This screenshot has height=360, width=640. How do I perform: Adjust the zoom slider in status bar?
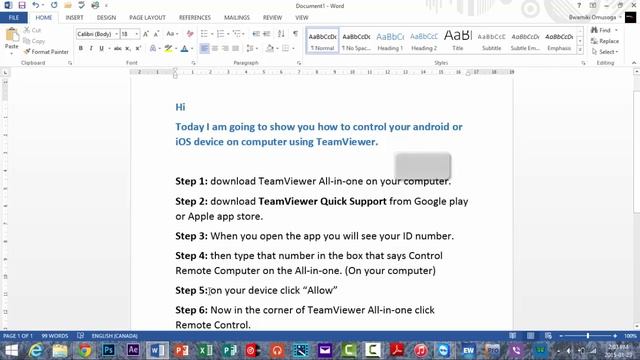(588, 336)
